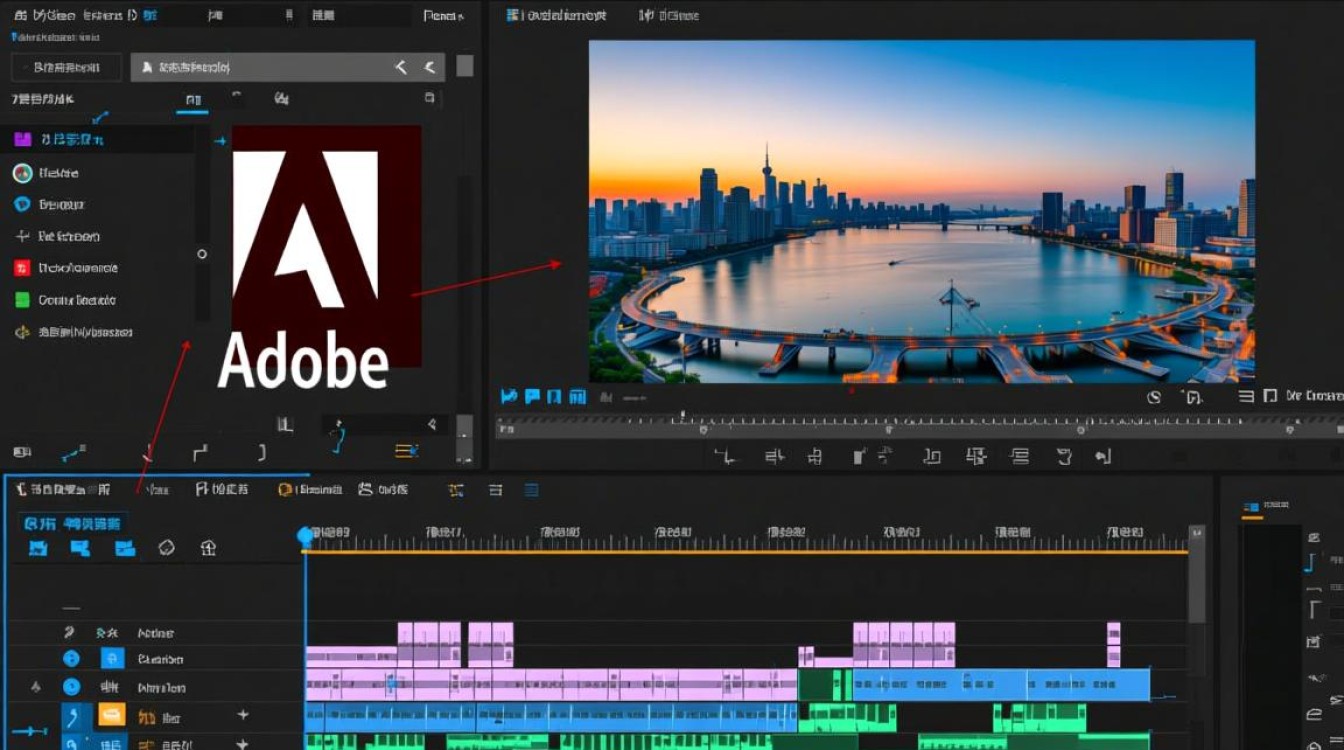The height and width of the screenshot is (750, 1344).
Task: Open the timeline tab with the orange icon
Action: pyautogui.click(x=310, y=490)
